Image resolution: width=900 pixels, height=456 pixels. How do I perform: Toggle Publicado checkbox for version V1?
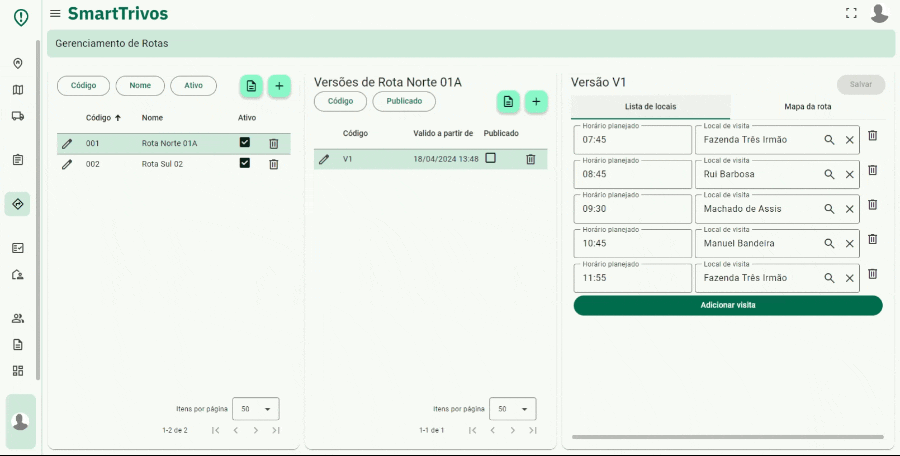491,158
